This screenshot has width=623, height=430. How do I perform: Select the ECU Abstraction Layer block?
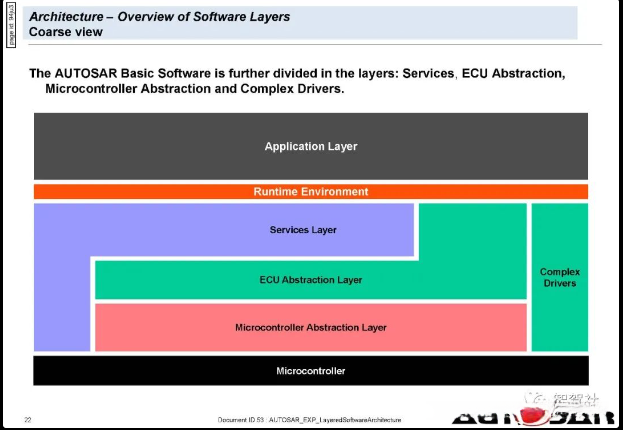[x=311, y=280]
